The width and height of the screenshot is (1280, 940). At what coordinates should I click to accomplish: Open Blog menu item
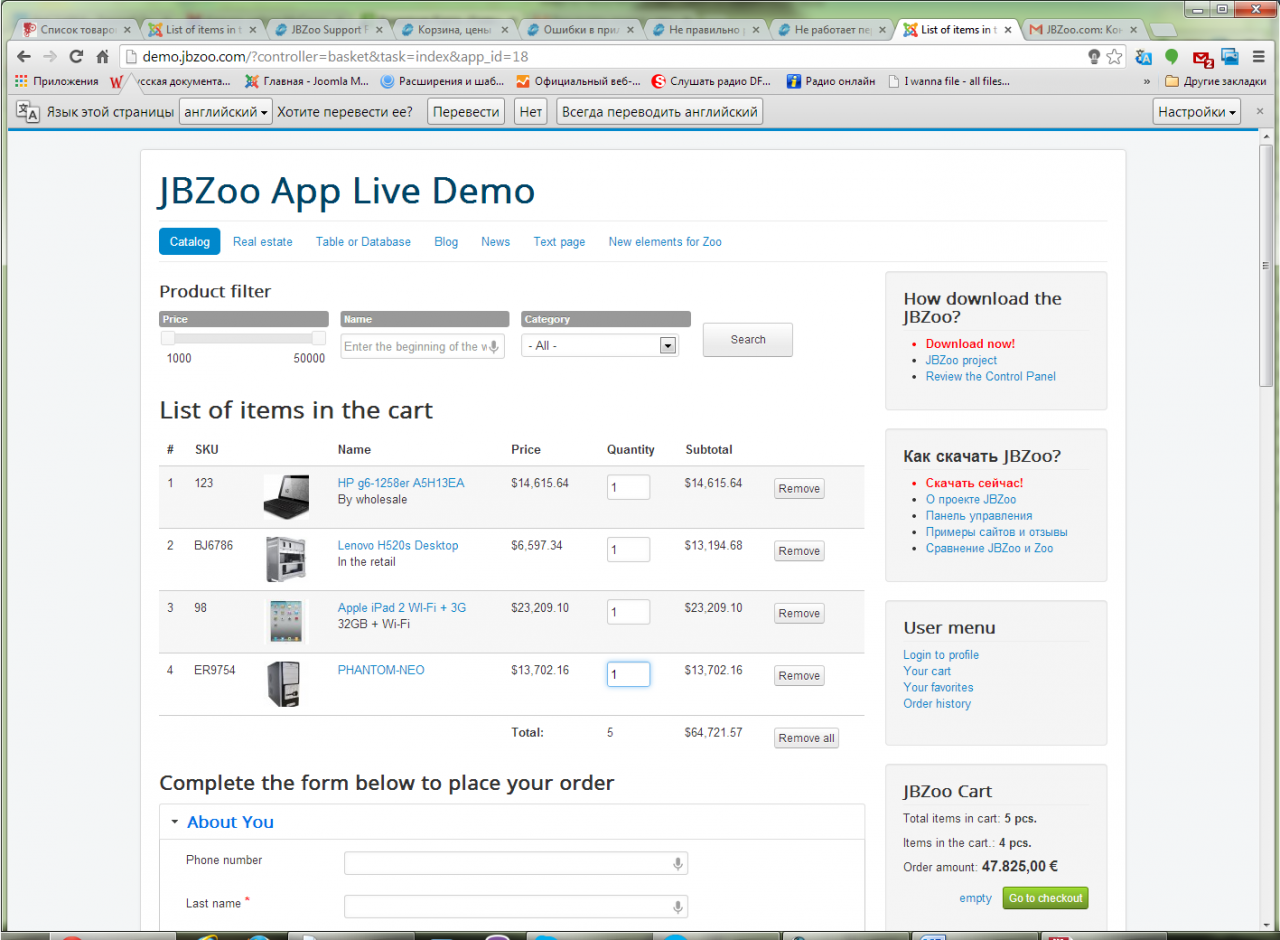click(446, 242)
